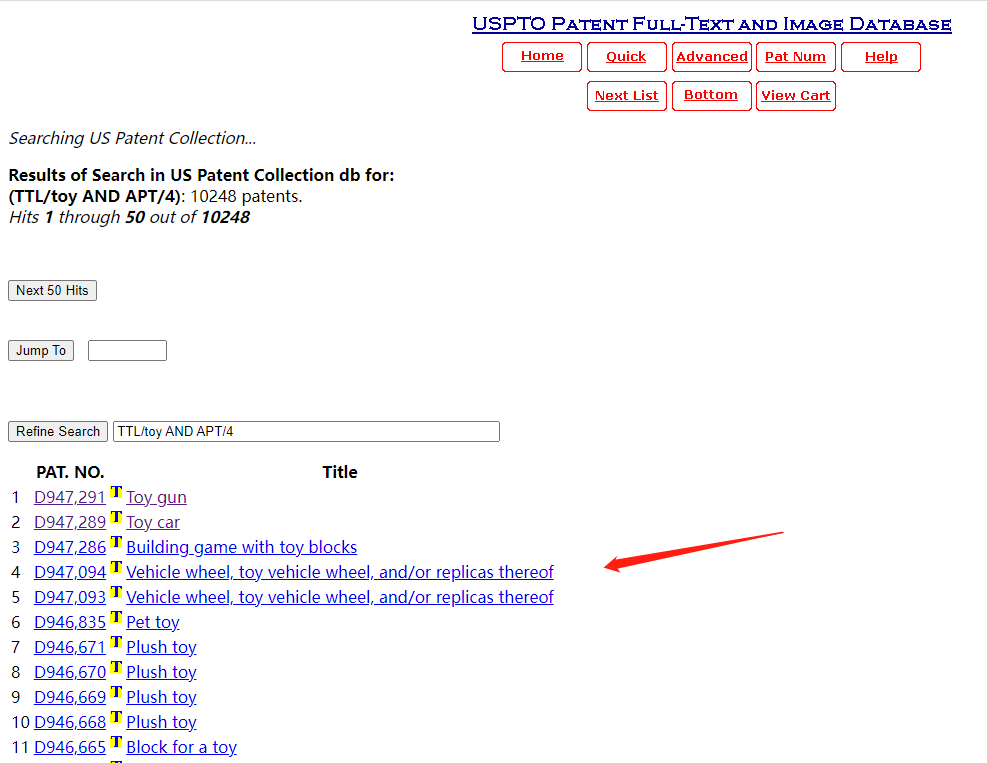Open the USPTO Patent Full-Text database header link
Viewport: 987px width, 763px height.
(712, 24)
